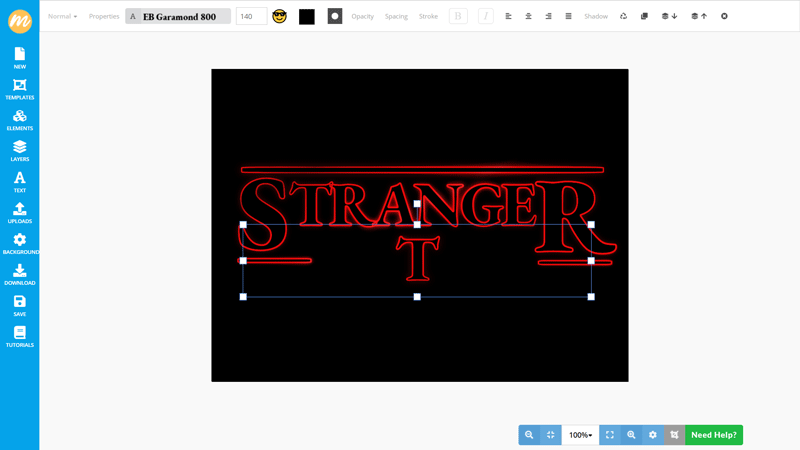This screenshot has height=450, width=800.
Task: Click the neon letter T on canvas
Action: 418,258
